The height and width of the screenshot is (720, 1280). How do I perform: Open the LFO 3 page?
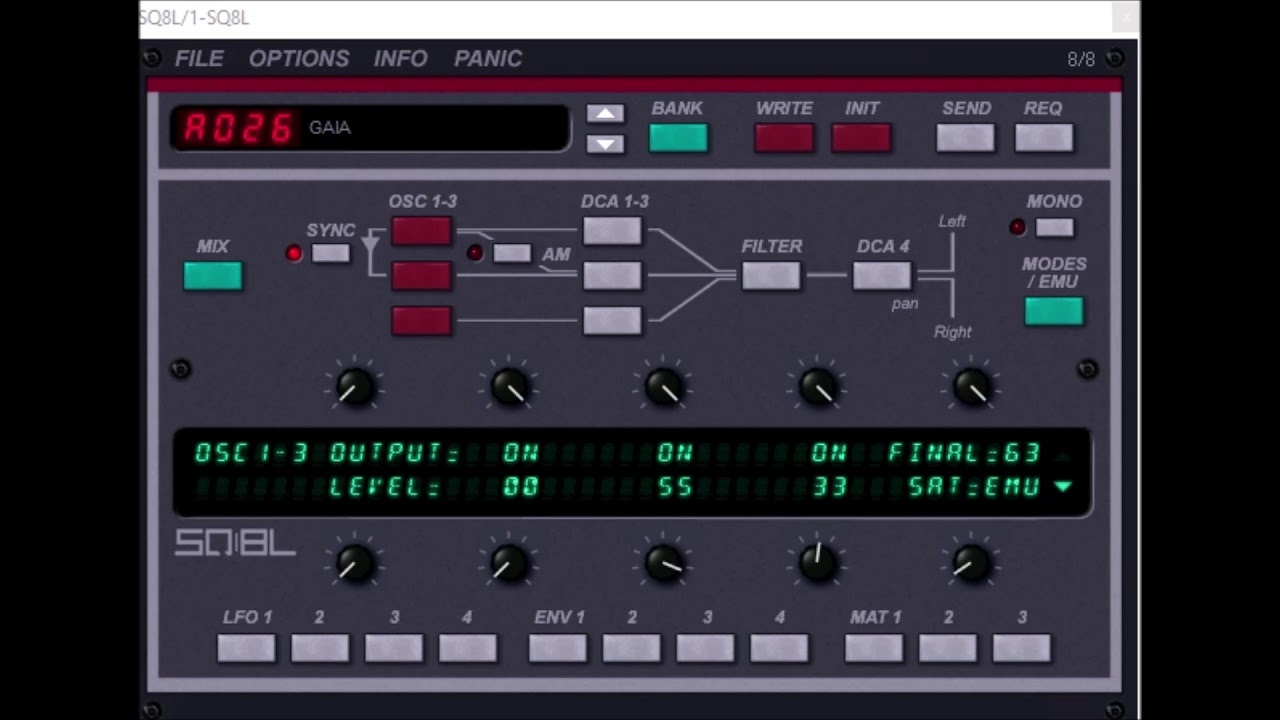[x=394, y=648]
